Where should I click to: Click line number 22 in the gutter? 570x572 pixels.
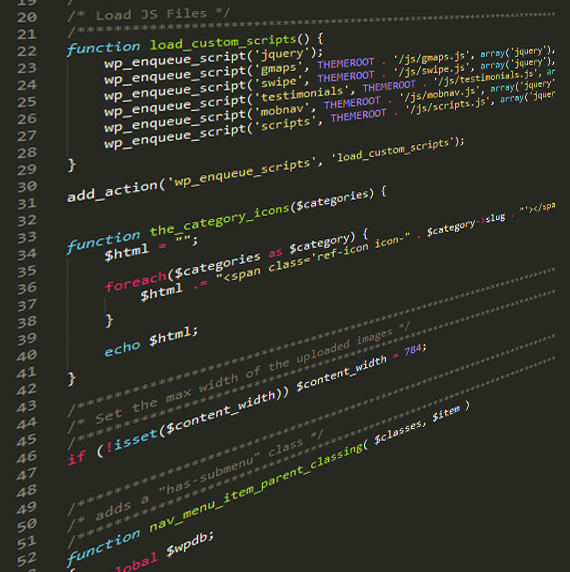coord(27,51)
